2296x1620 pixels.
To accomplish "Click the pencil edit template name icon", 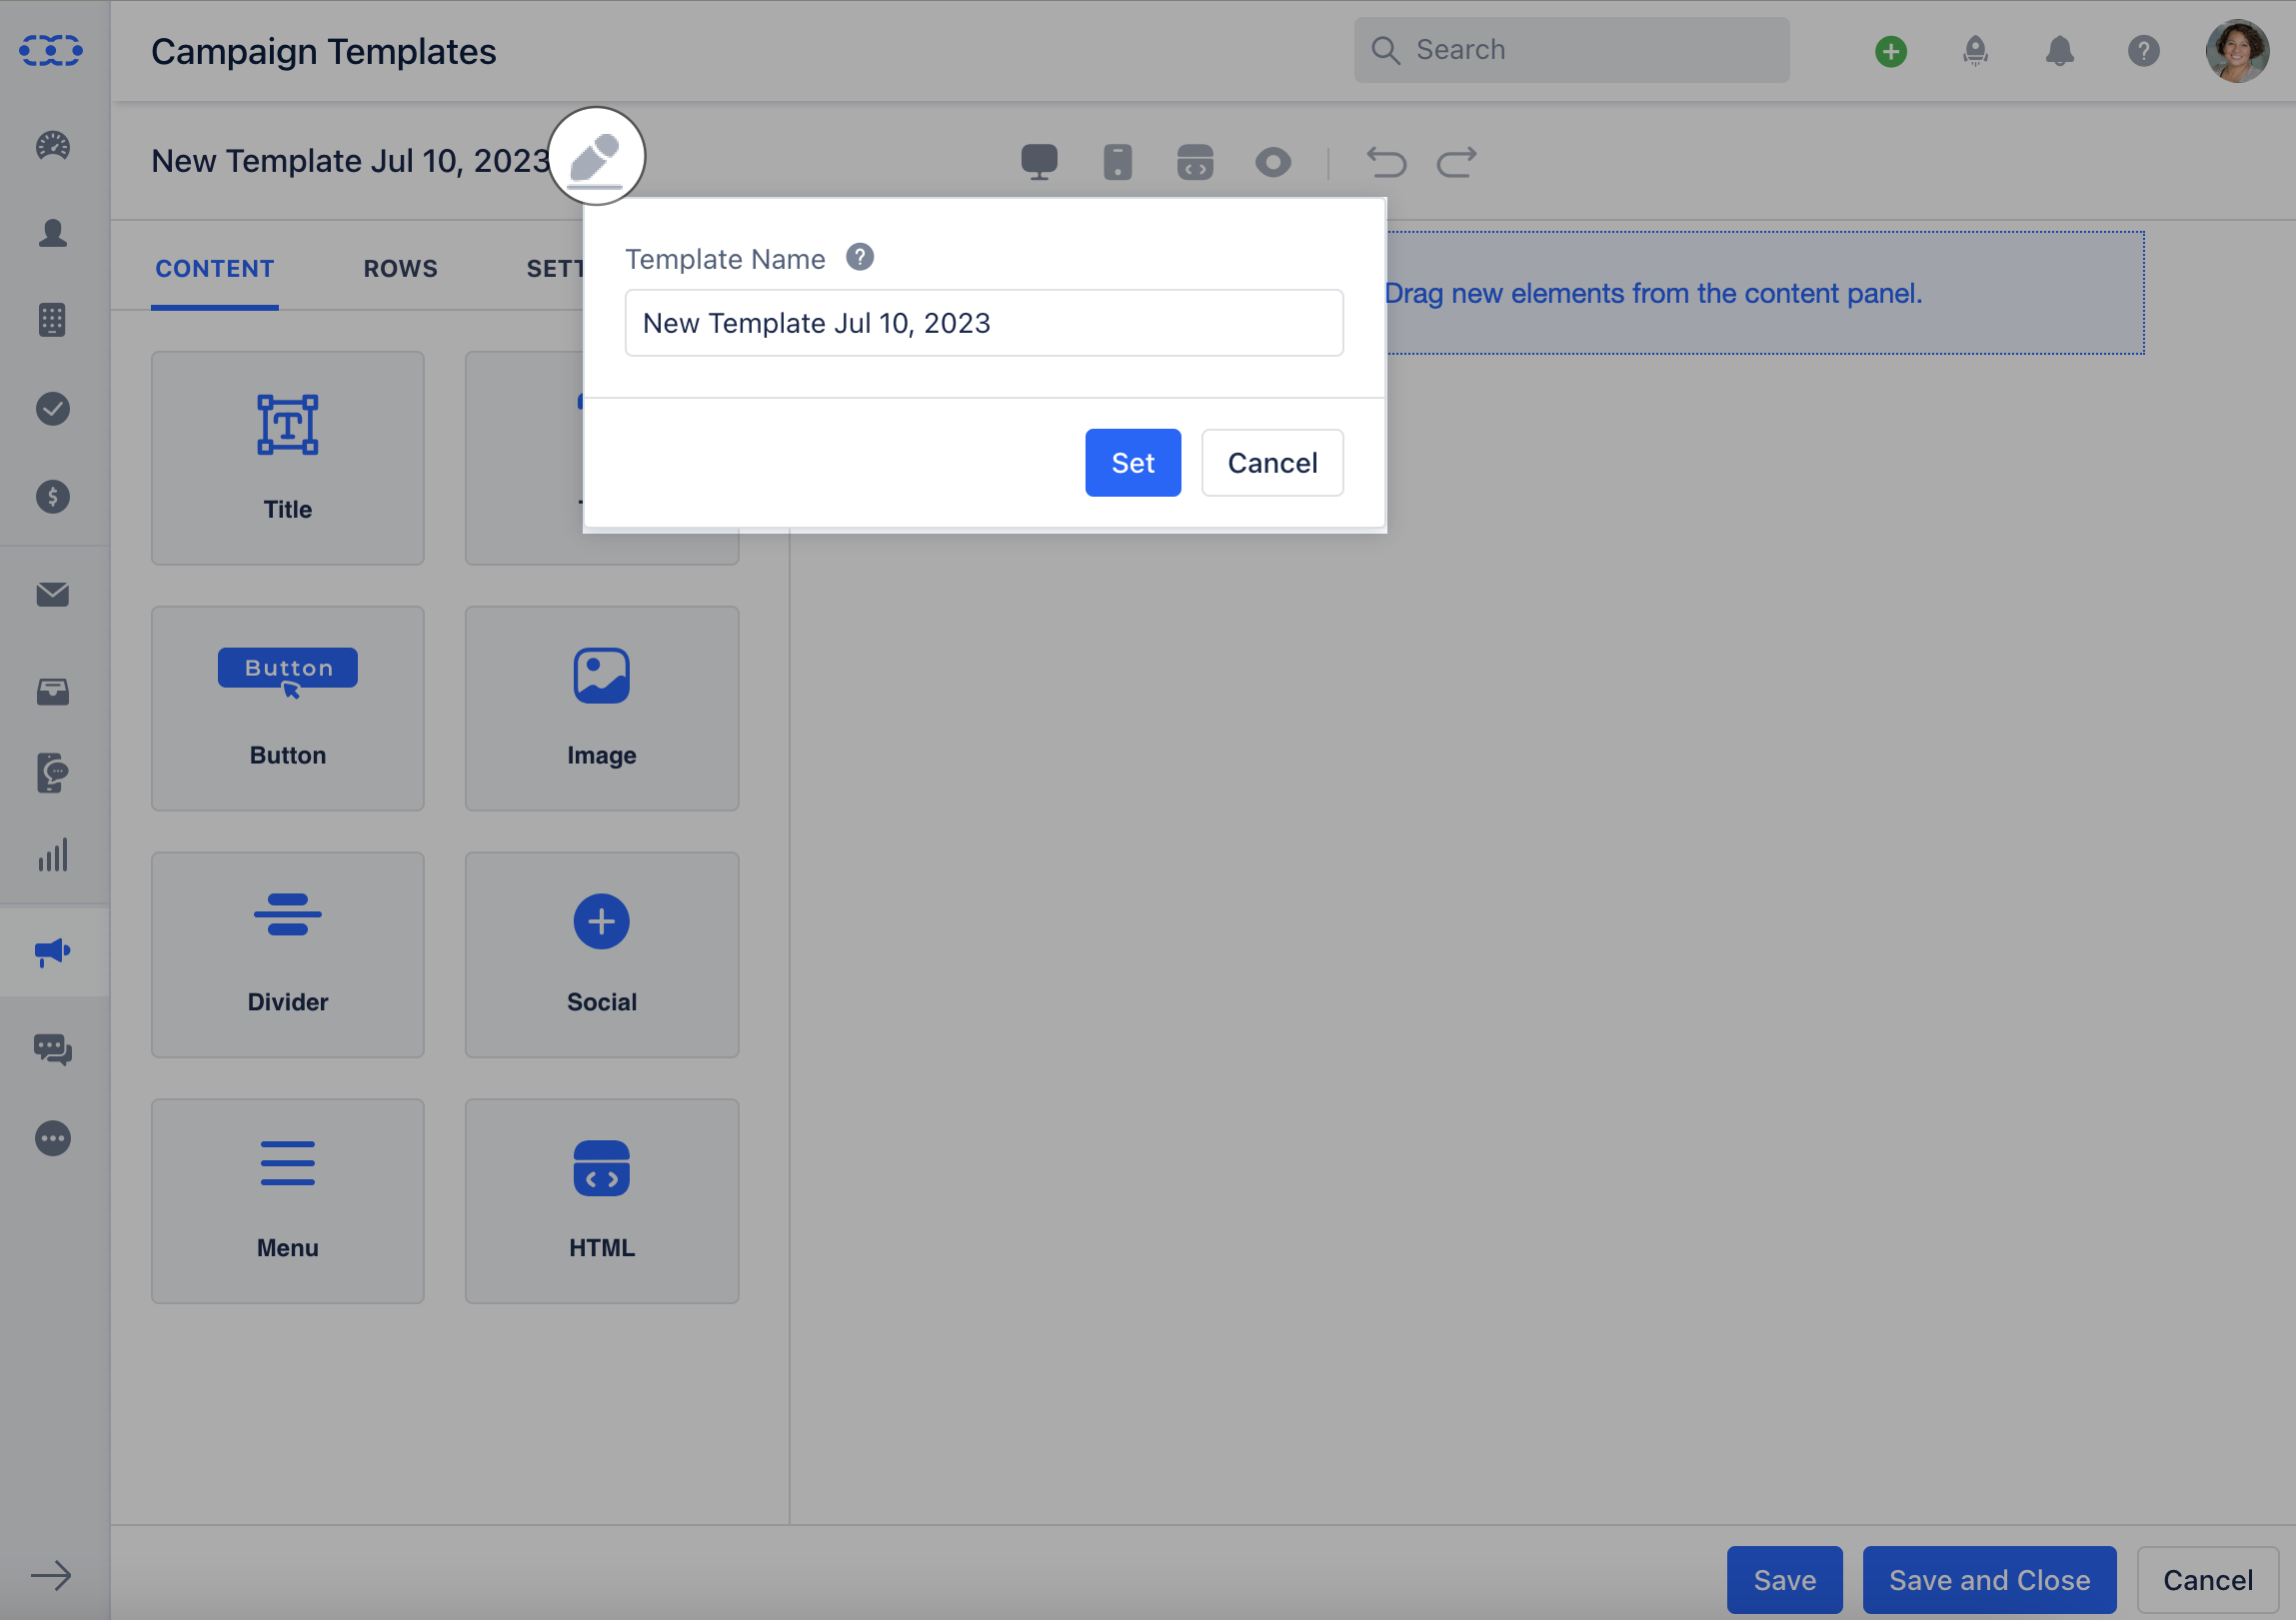I will 596,158.
